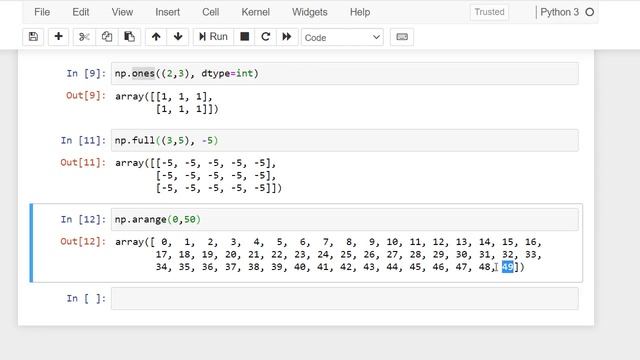The image size is (640, 360).
Task: Click the empty In [ ] prompt
Action: coord(86,298)
